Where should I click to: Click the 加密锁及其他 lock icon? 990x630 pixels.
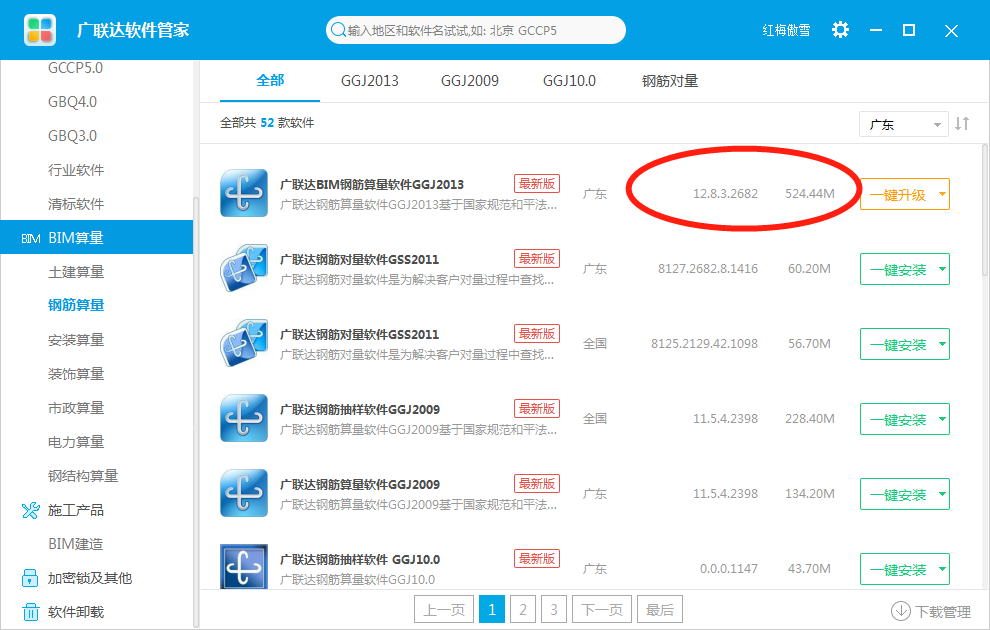click(x=30, y=578)
